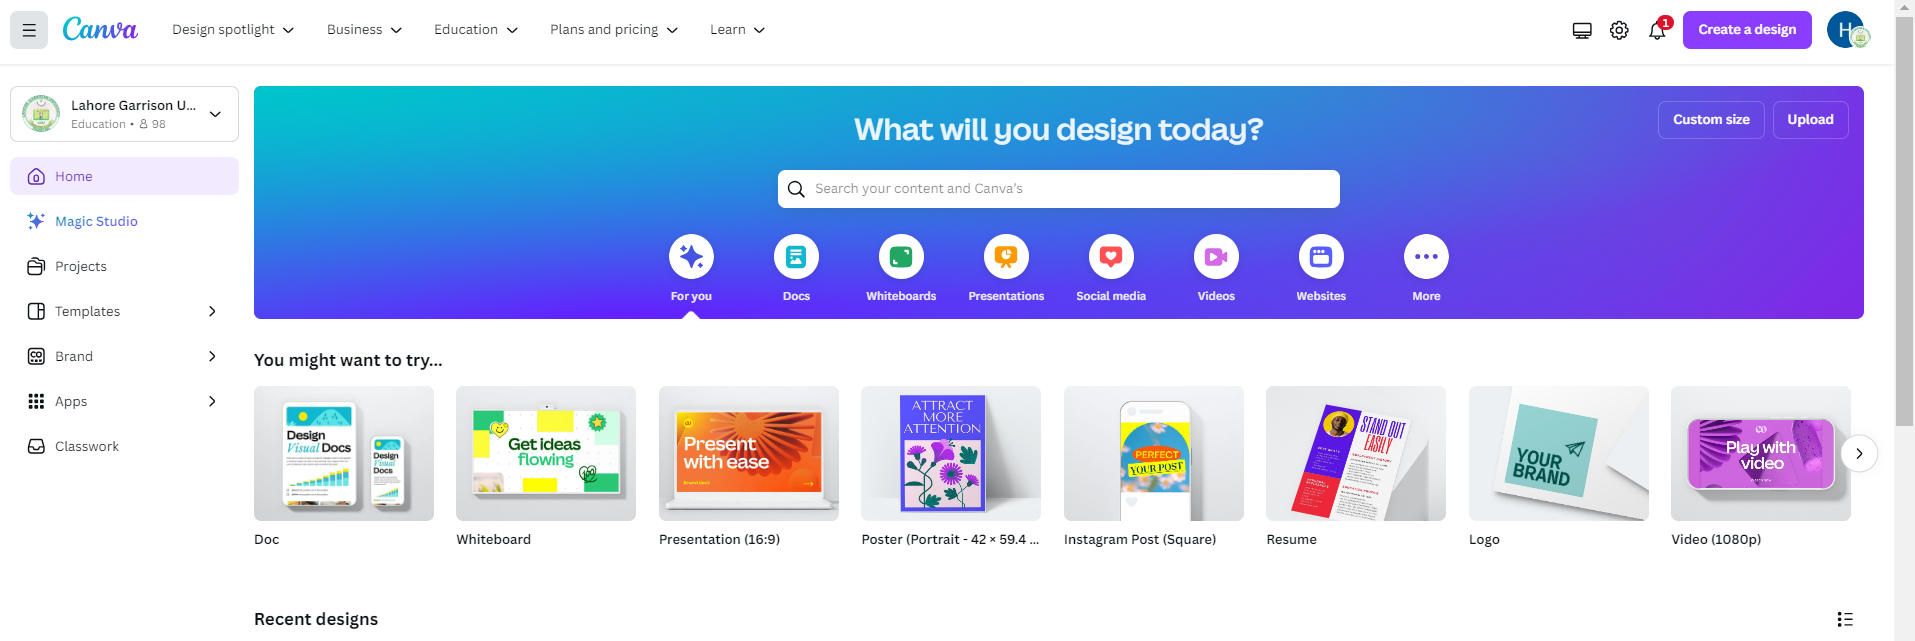The width and height of the screenshot is (1915, 641).
Task: Open the desktop app download icon
Action: pyautogui.click(x=1582, y=31)
